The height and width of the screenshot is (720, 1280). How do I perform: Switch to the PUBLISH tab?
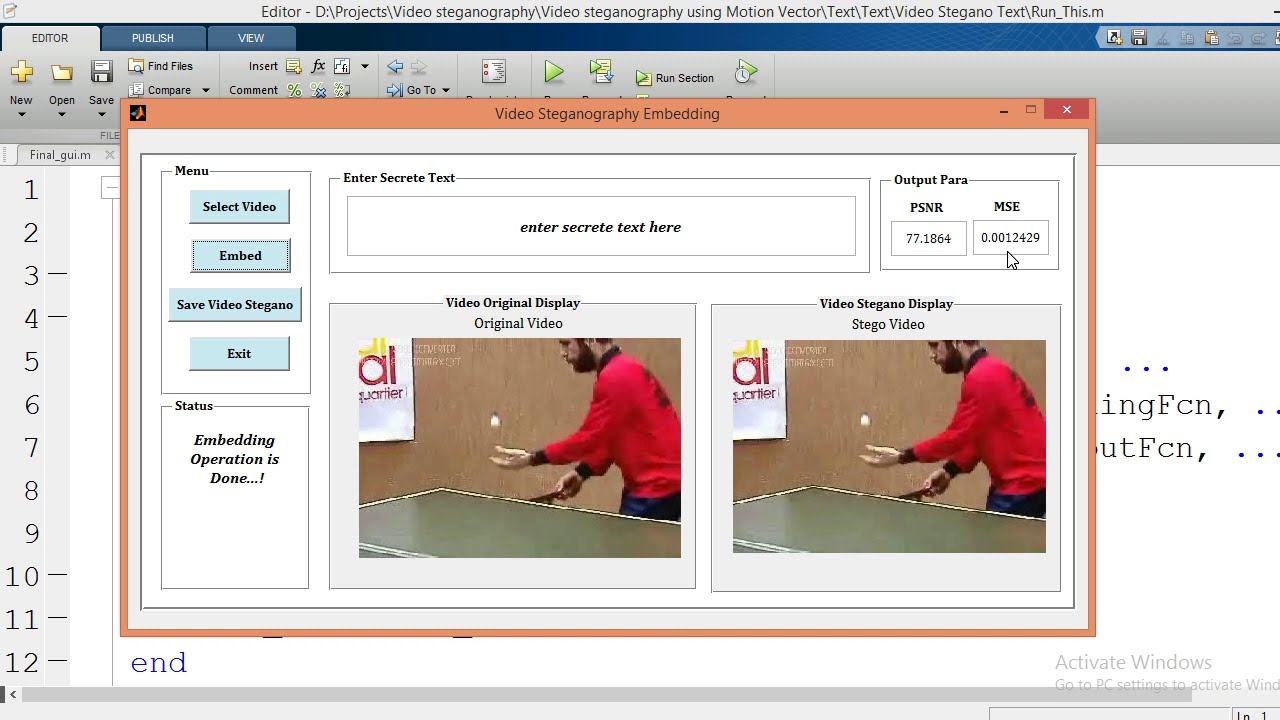153,38
